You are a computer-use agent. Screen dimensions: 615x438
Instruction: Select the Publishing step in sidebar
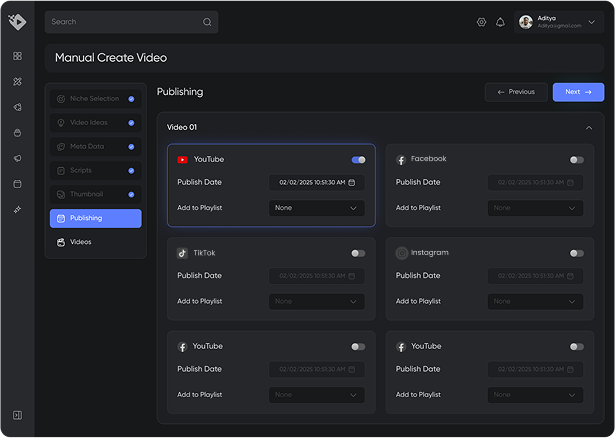[x=96, y=218]
